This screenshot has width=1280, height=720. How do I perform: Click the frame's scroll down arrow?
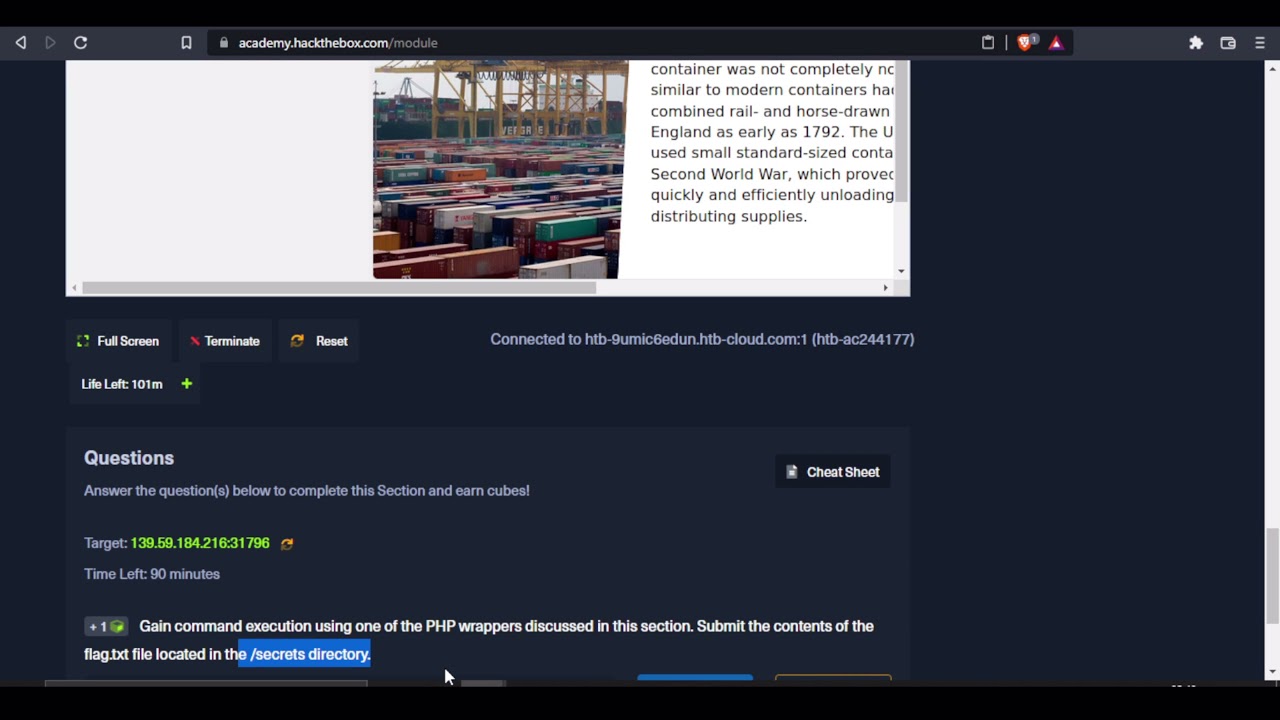pos(901,271)
